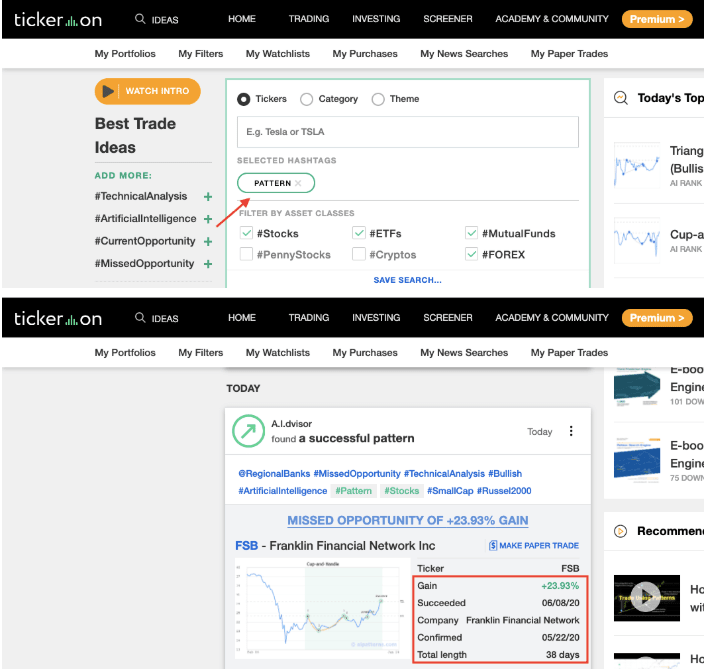
Task: Click the #SmallCap hashtag link
Action: pos(450,491)
